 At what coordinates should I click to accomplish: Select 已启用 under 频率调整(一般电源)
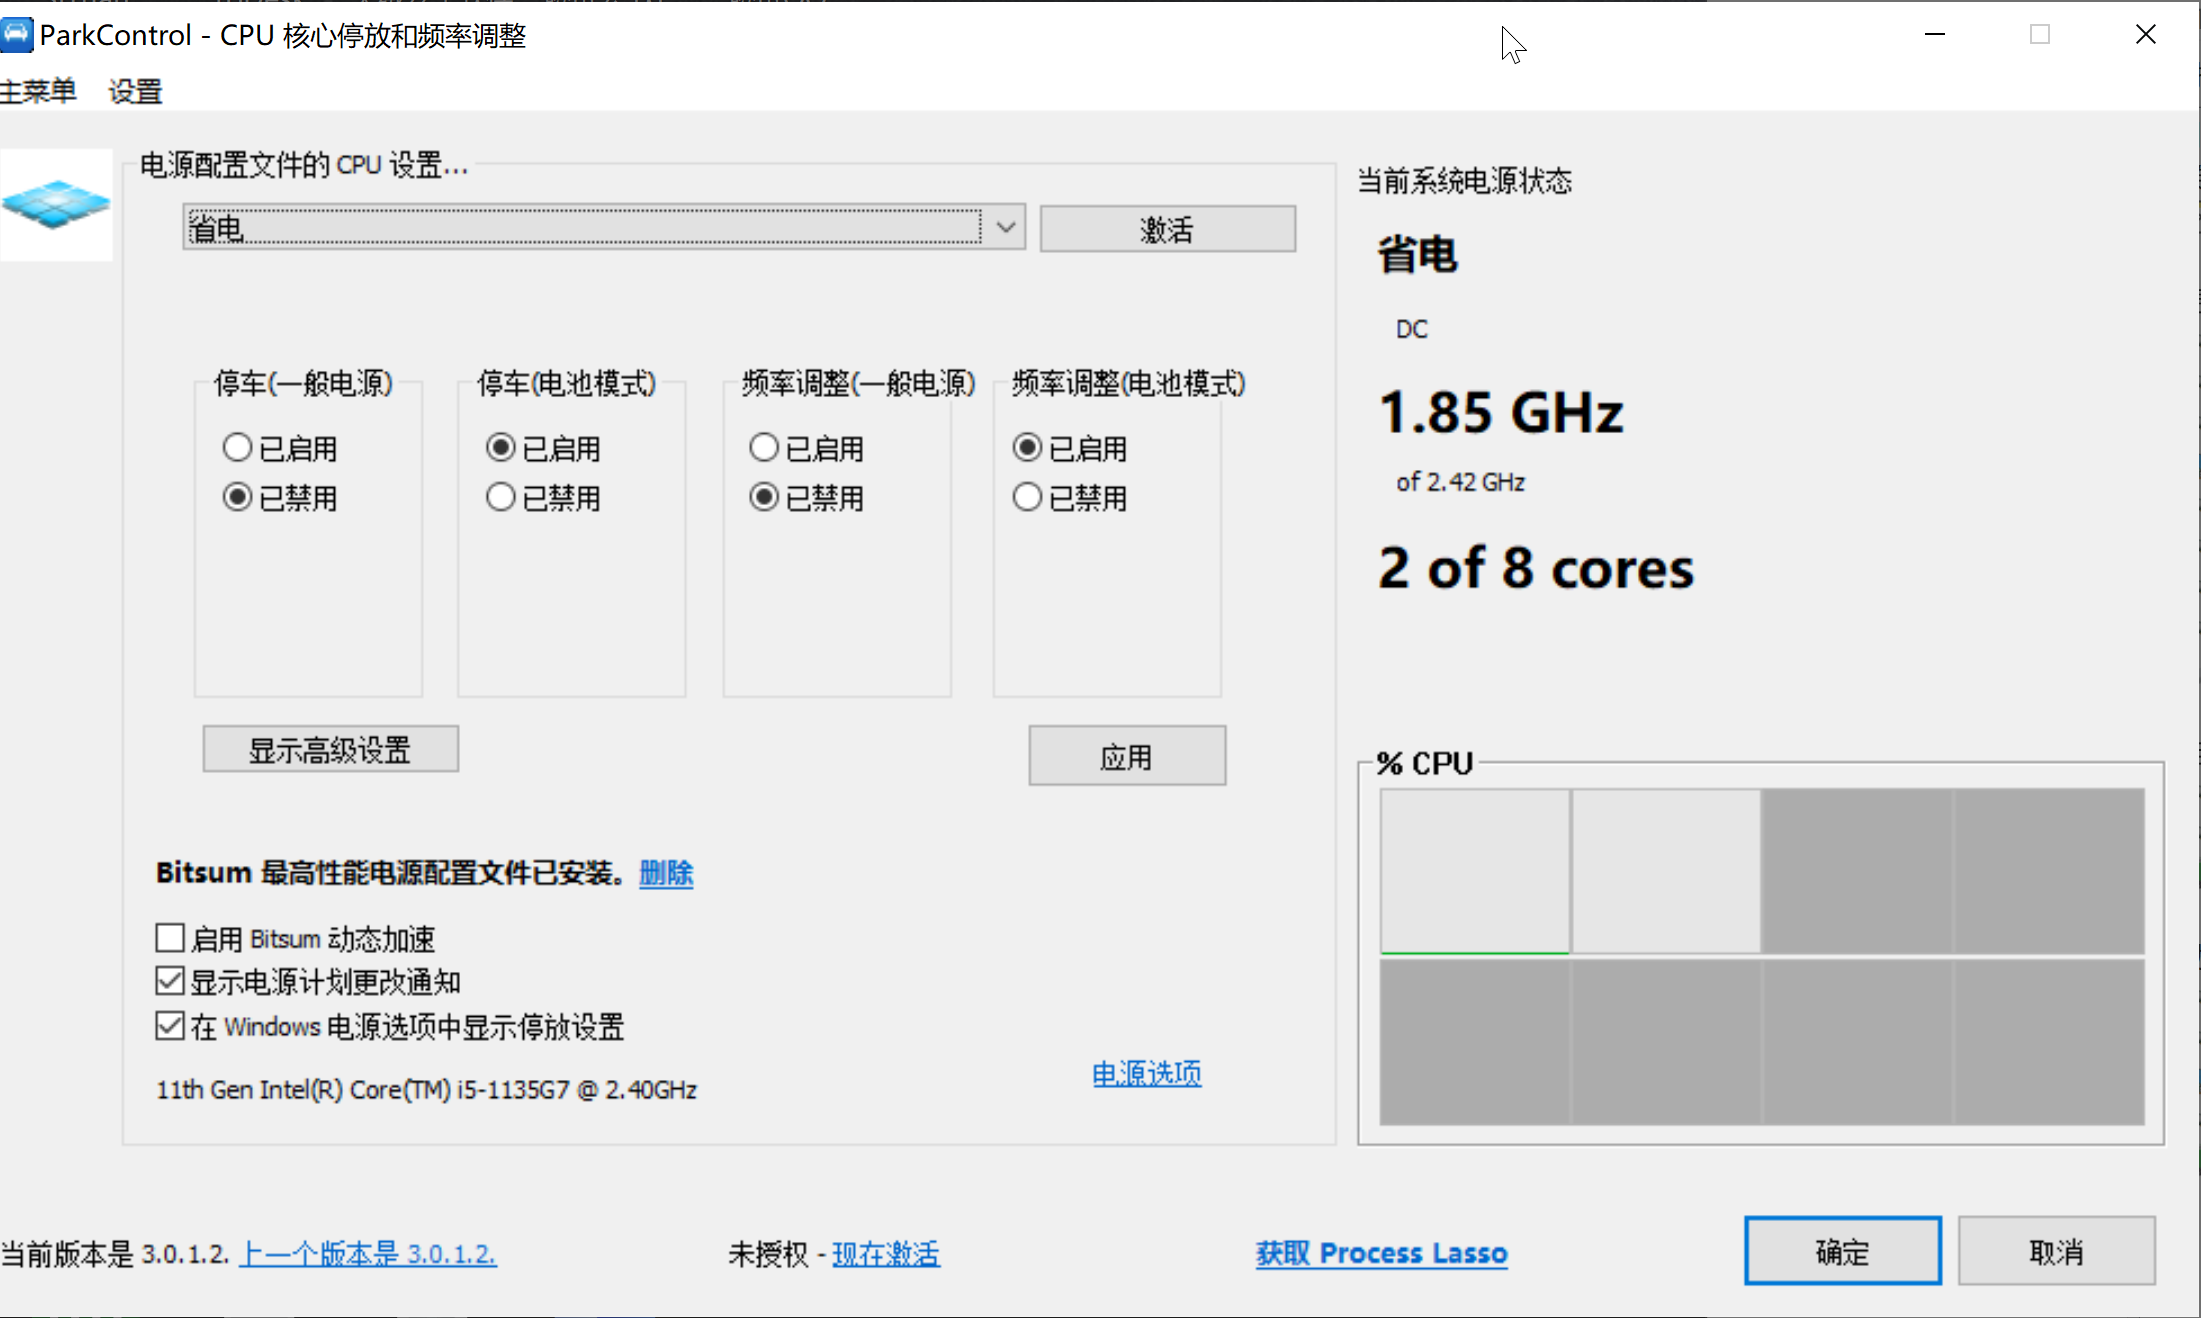click(x=764, y=447)
